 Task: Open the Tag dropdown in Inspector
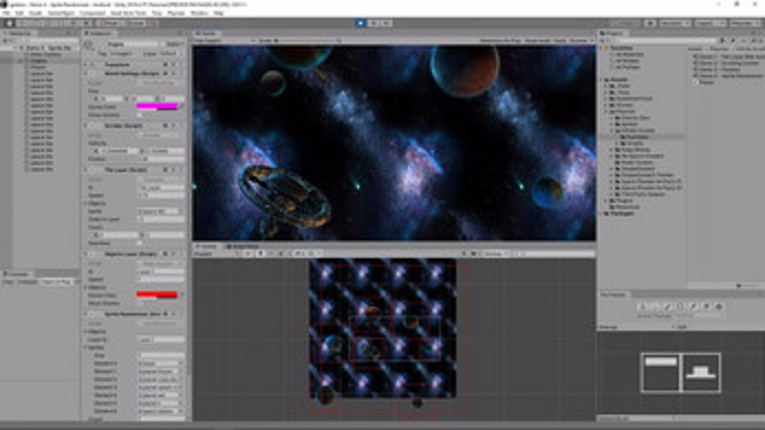tap(122, 54)
